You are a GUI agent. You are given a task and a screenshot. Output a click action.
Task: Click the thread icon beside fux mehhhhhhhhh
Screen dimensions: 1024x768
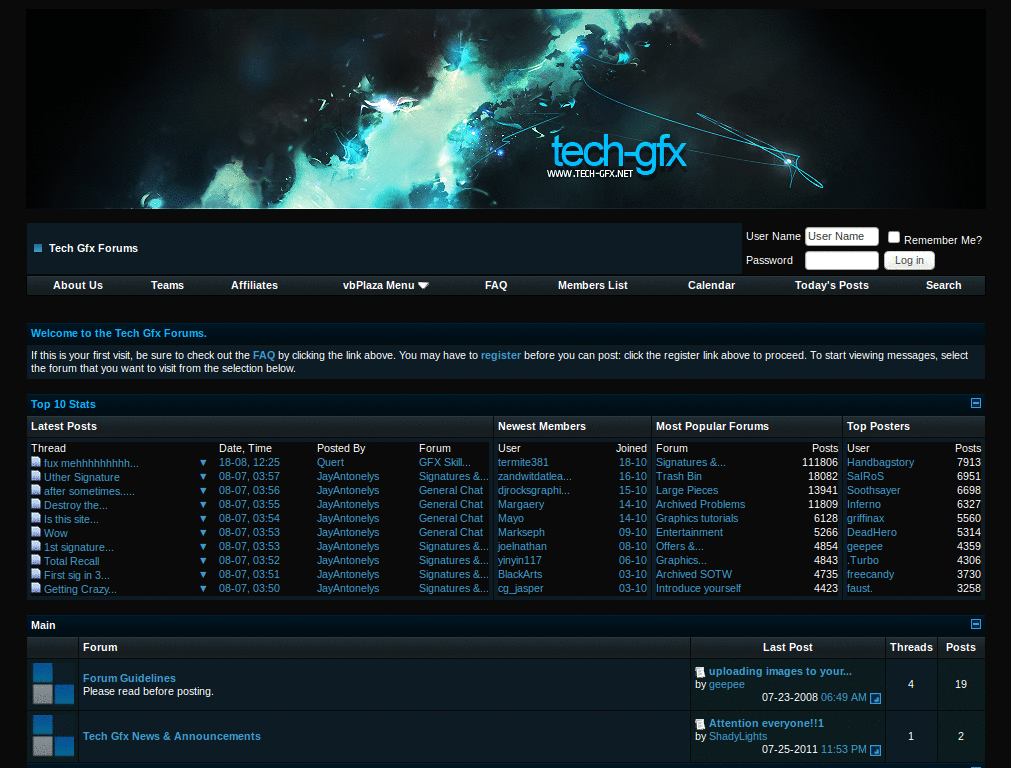pos(35,462)
